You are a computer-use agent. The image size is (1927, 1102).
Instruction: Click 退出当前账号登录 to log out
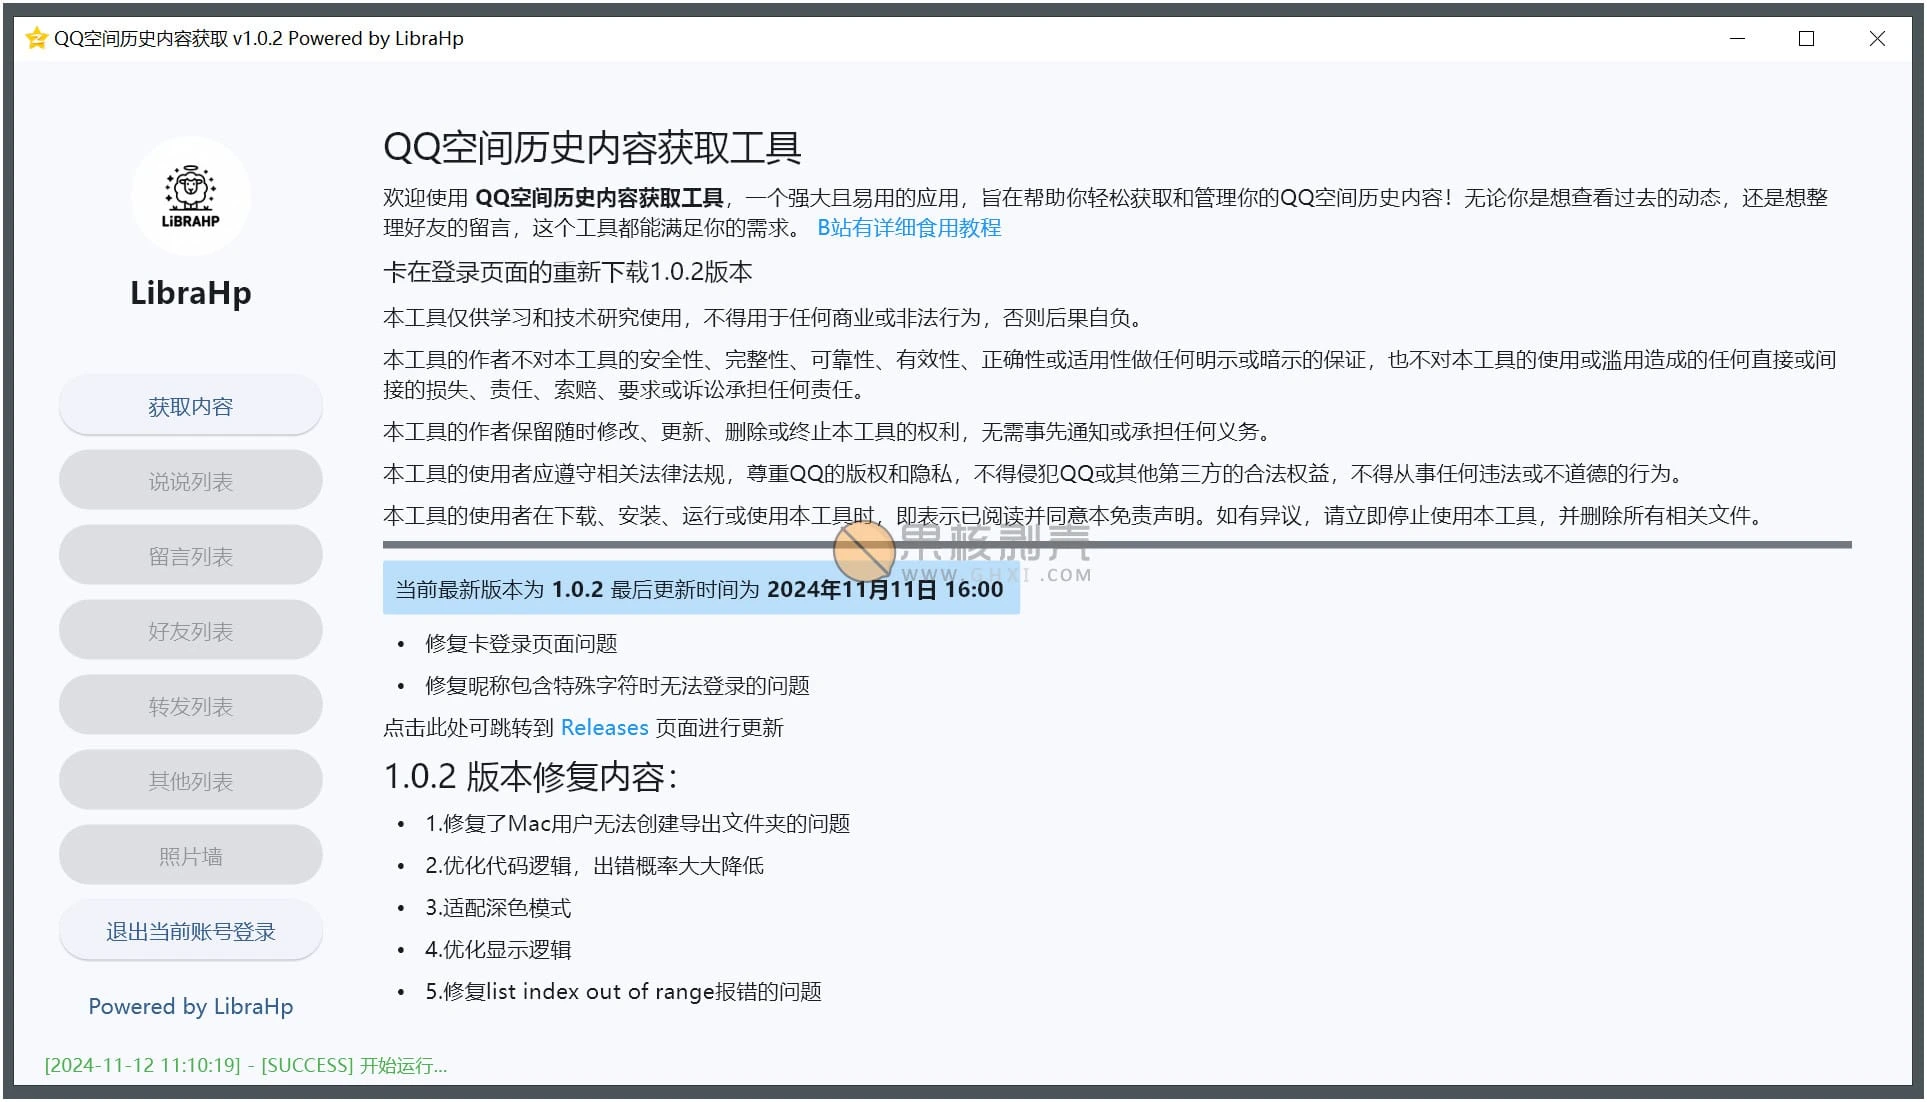[190, 930]
